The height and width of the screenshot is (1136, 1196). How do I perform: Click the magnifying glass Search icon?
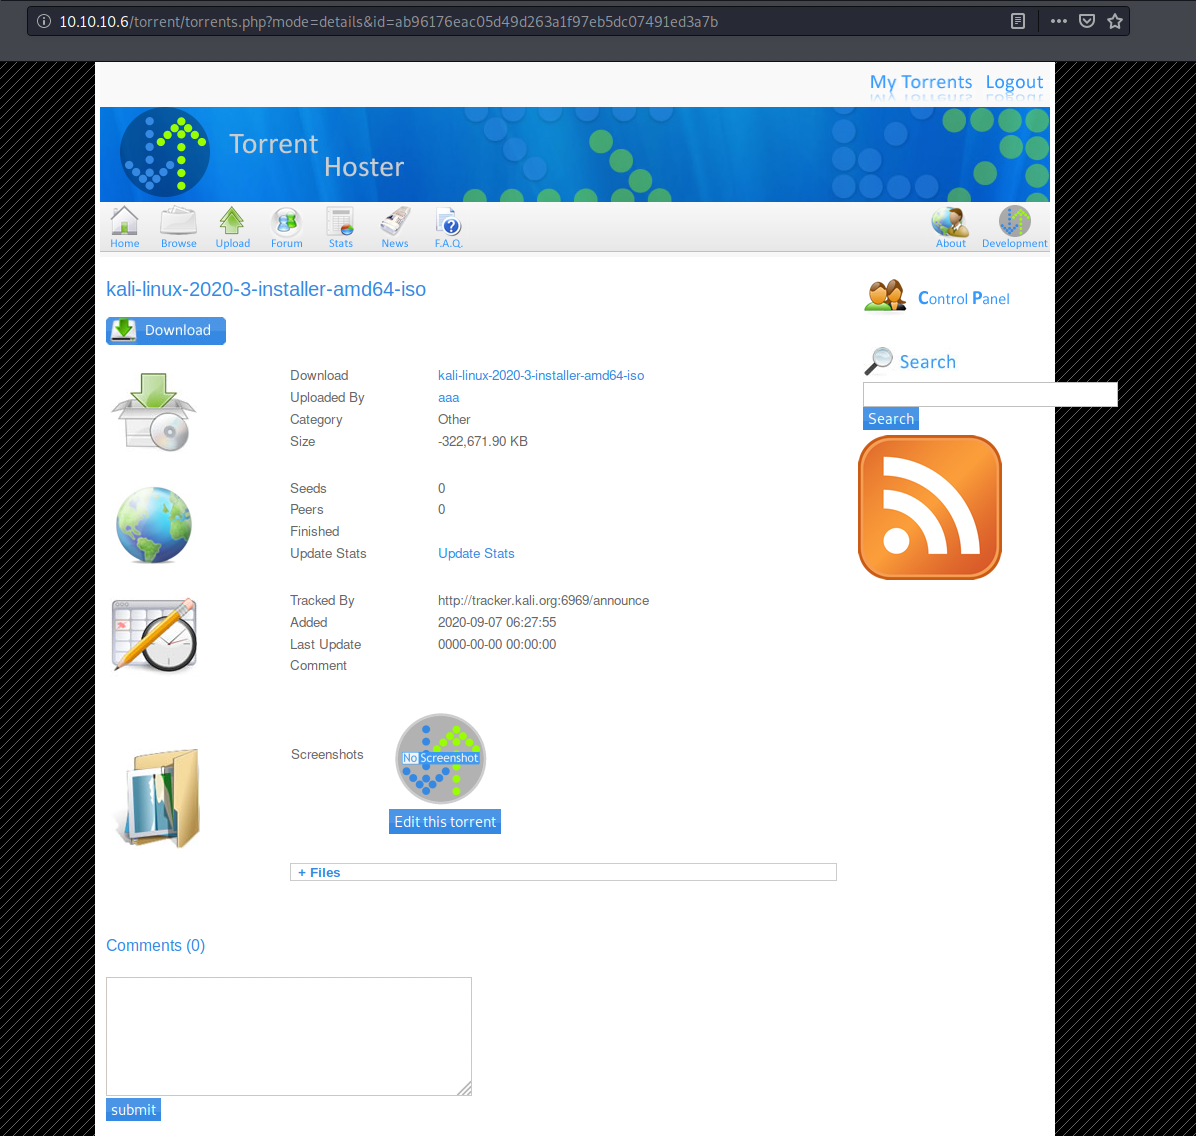(x=878, y=361)
